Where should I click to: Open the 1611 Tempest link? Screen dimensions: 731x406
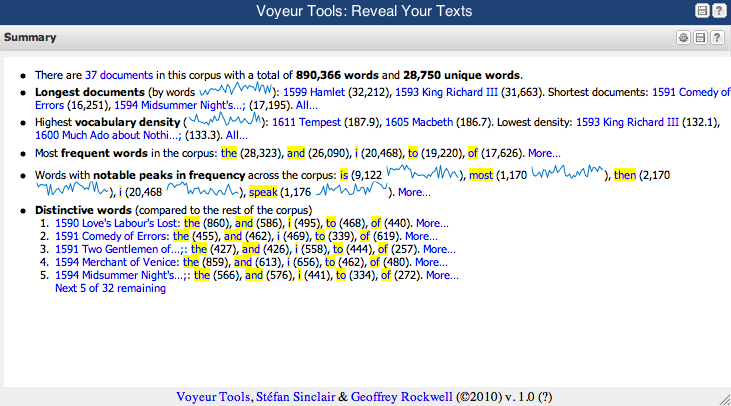pyautogui.click(x=306, y=122)
